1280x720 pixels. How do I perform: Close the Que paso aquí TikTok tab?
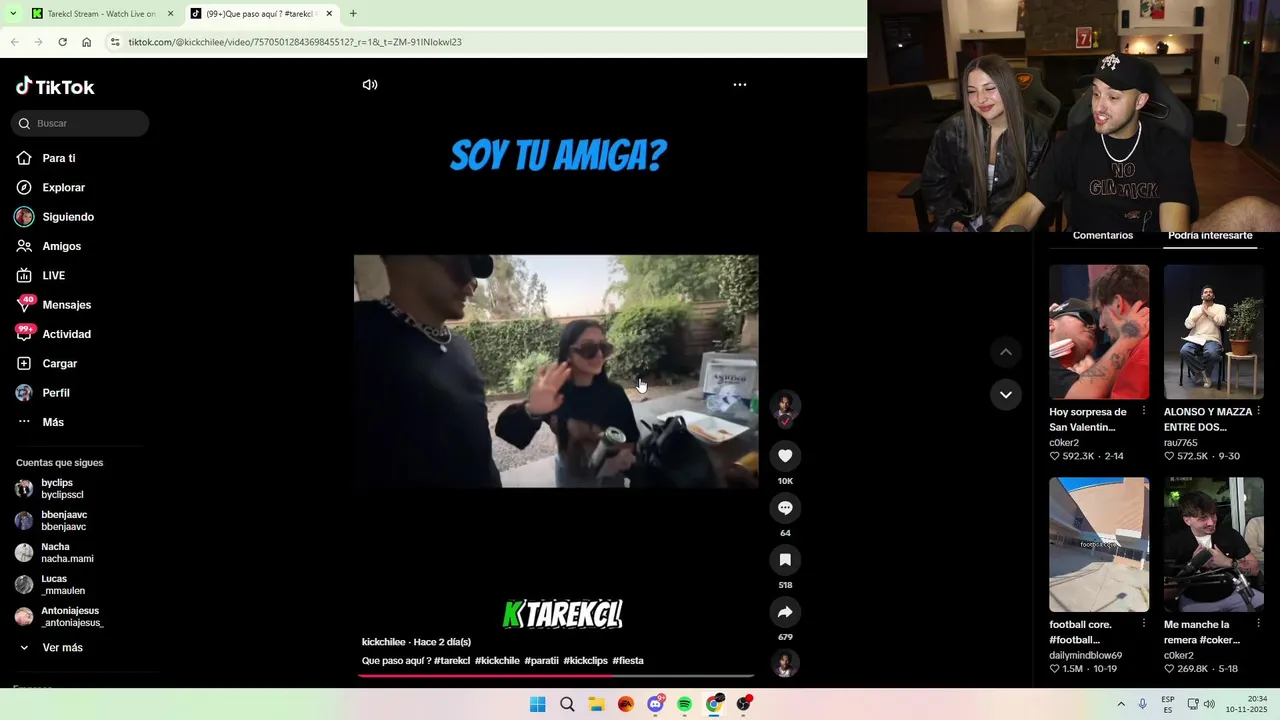pos(329,14)
